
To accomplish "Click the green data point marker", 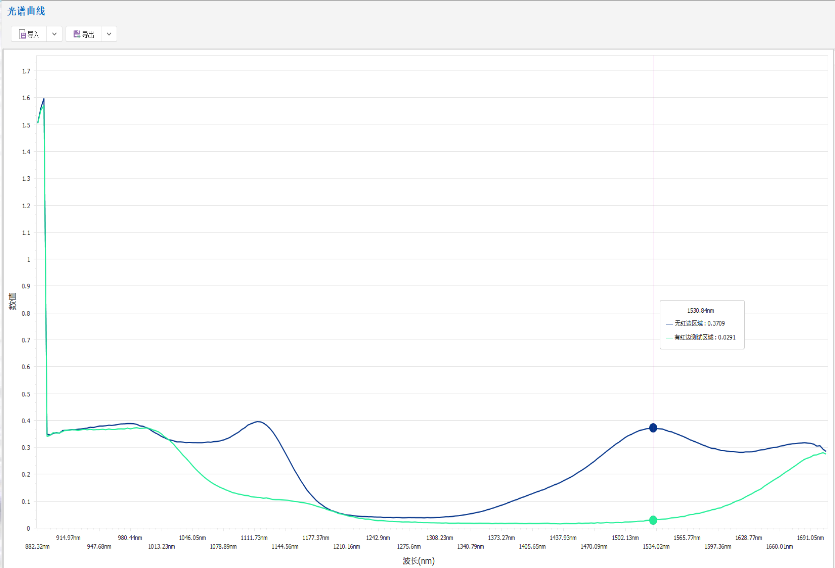I will click(653, 520).
